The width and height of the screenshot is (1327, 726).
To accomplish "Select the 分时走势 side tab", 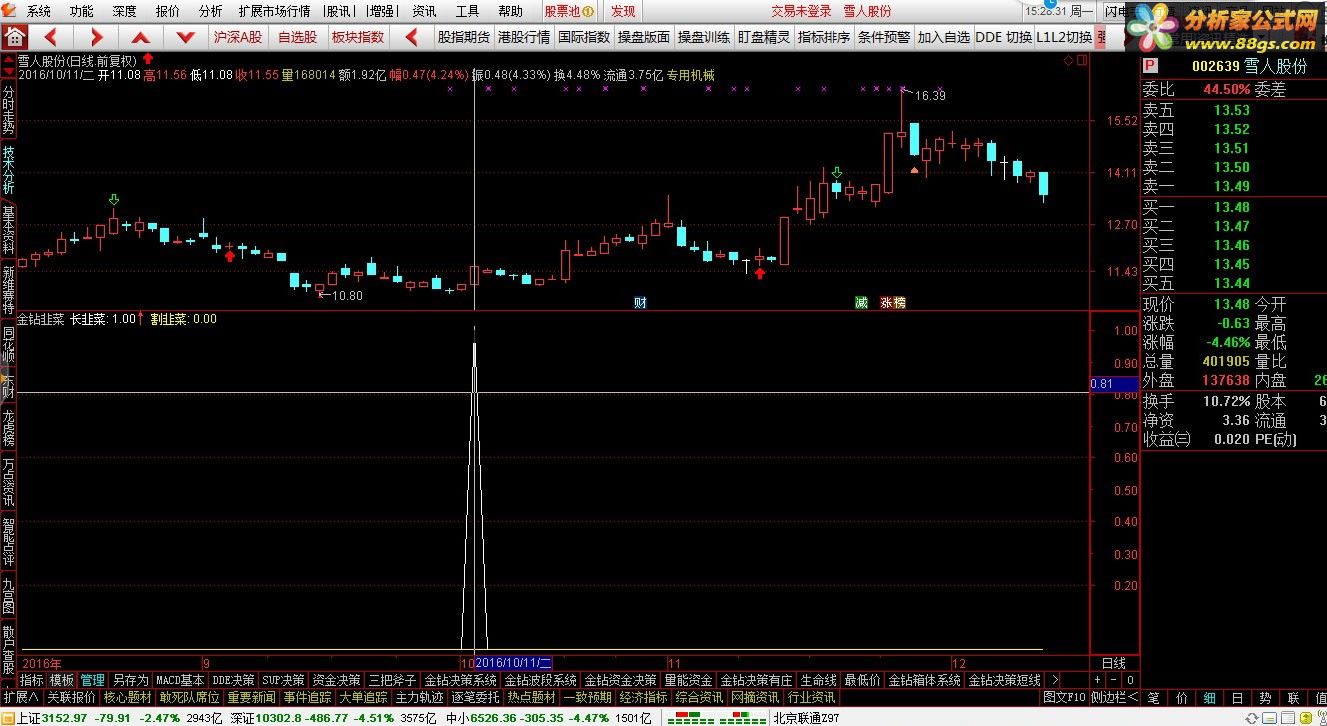I will [8, 109].
